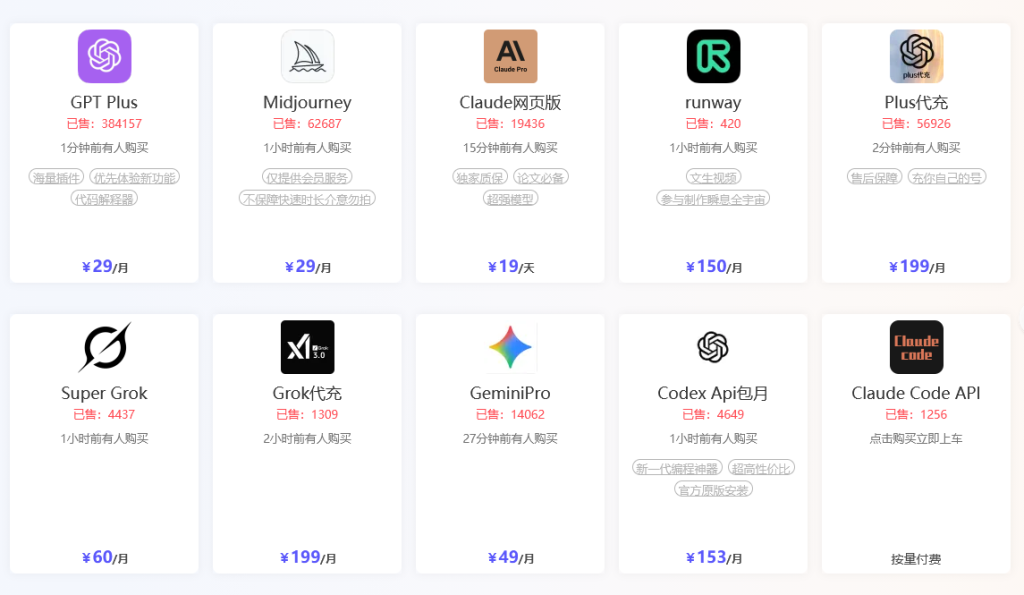Viewport: 1024px width, 595px height.
Task: Click the ¥150/月 price on runway
Action: click(x=713, y=266)
